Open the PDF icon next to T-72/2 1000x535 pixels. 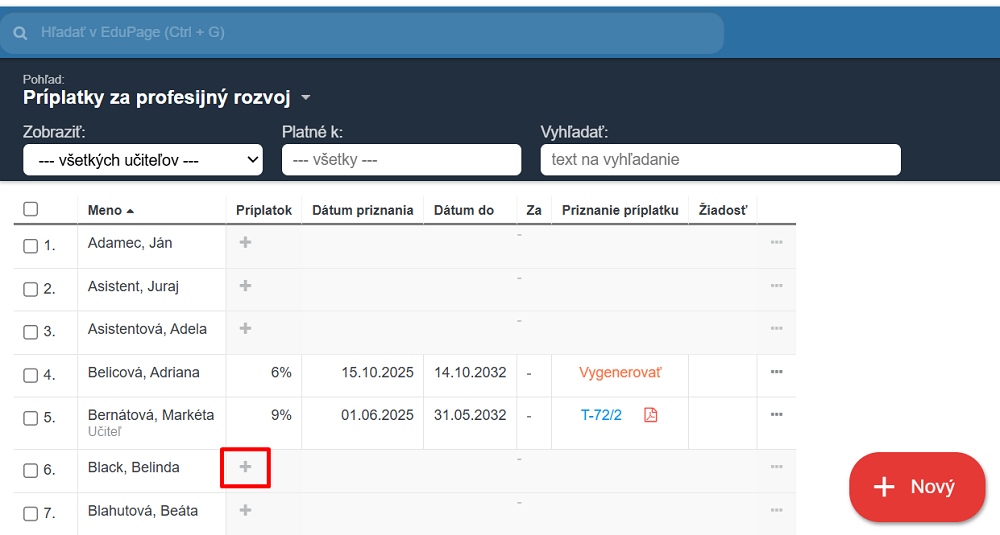coord(651,415)
